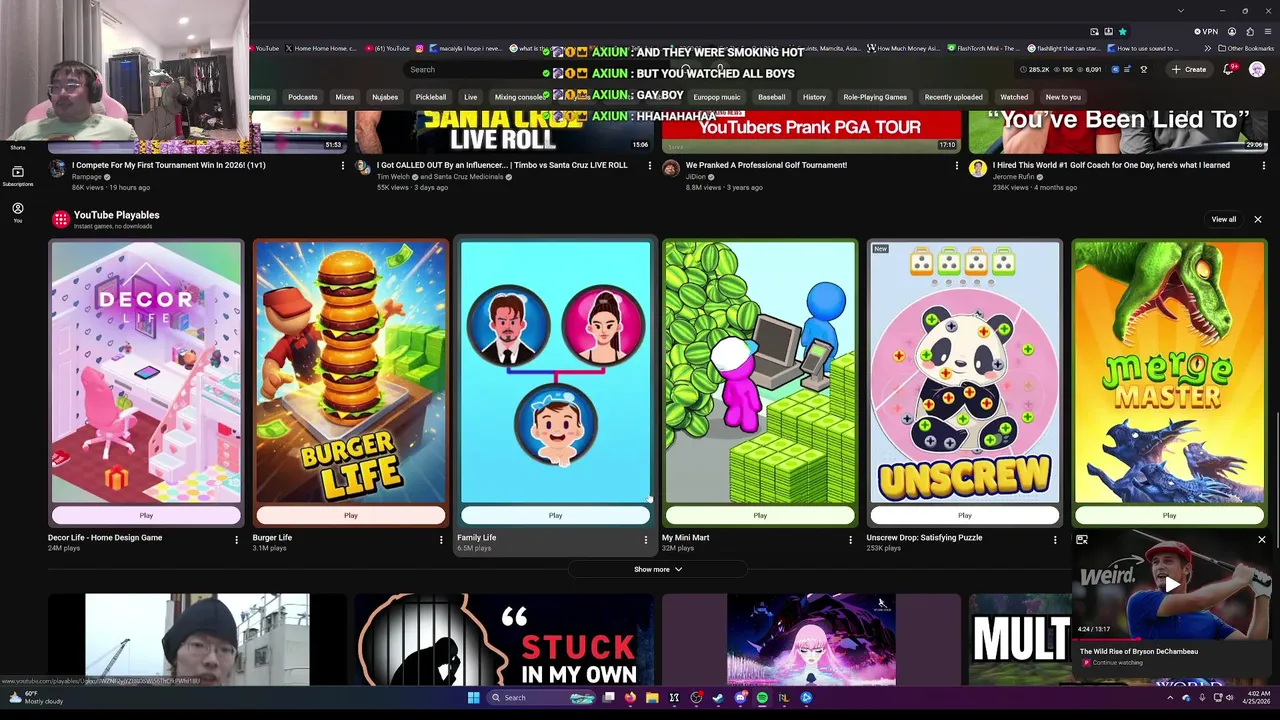The image size is (1280, 720).
Task: Click Jerome Rufin channel avatar
Action: click(x=977, y=169)
